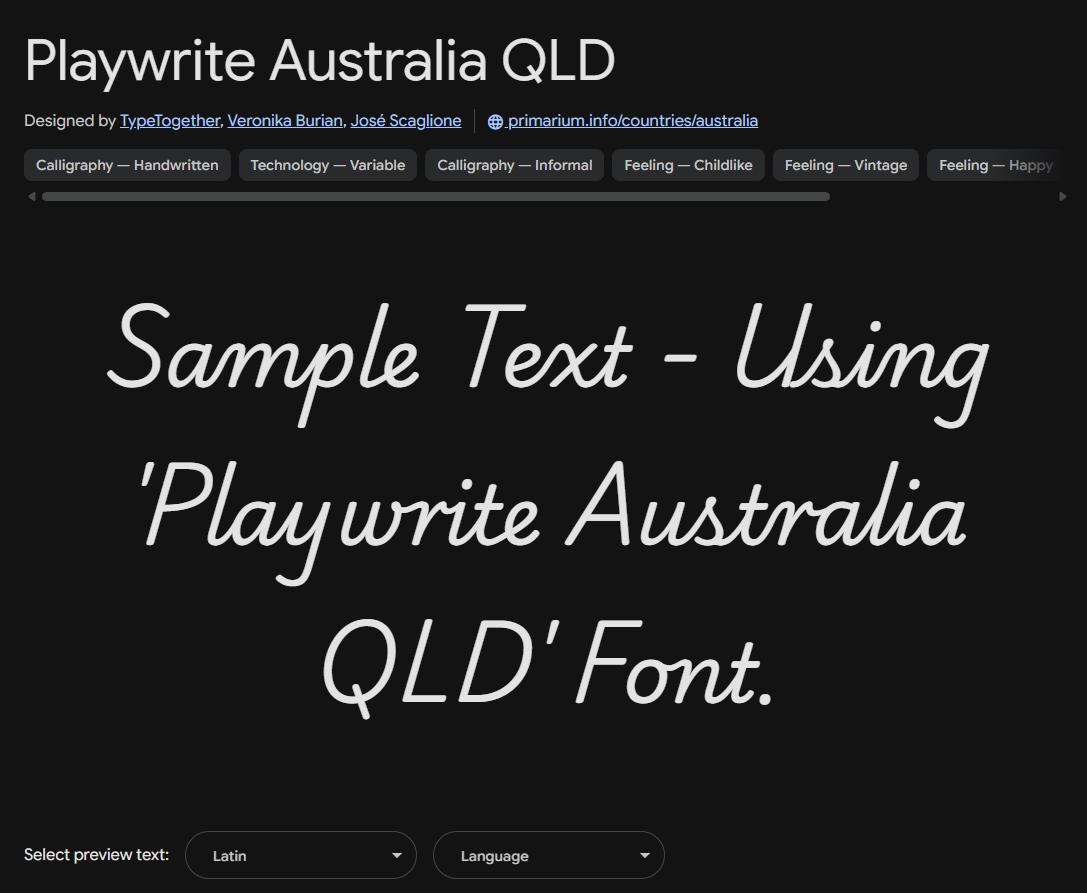Select the Feeling — Vintage tag
1087x893 pixels.
point(846,165)
